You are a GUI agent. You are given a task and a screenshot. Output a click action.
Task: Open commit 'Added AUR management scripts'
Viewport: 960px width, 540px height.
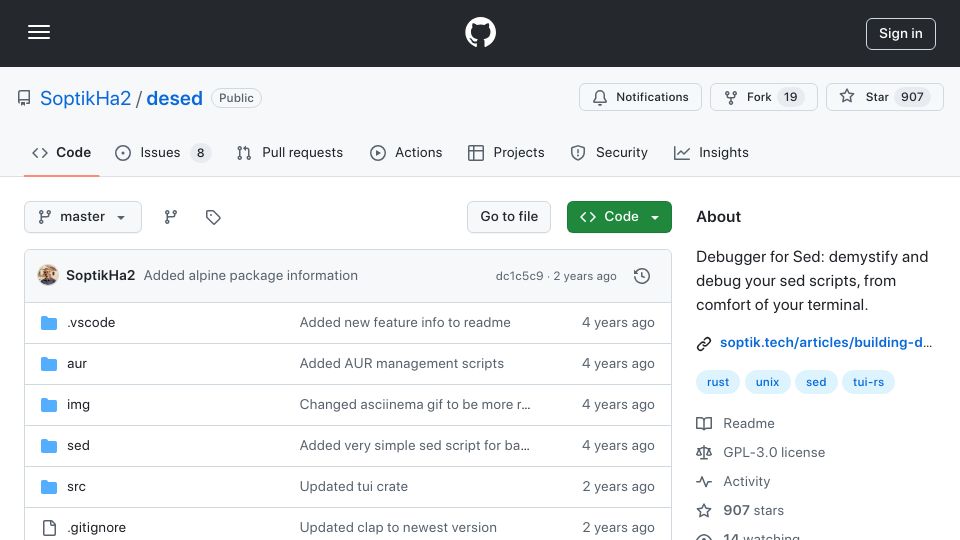pyautogui.click(x=402, y=364)
